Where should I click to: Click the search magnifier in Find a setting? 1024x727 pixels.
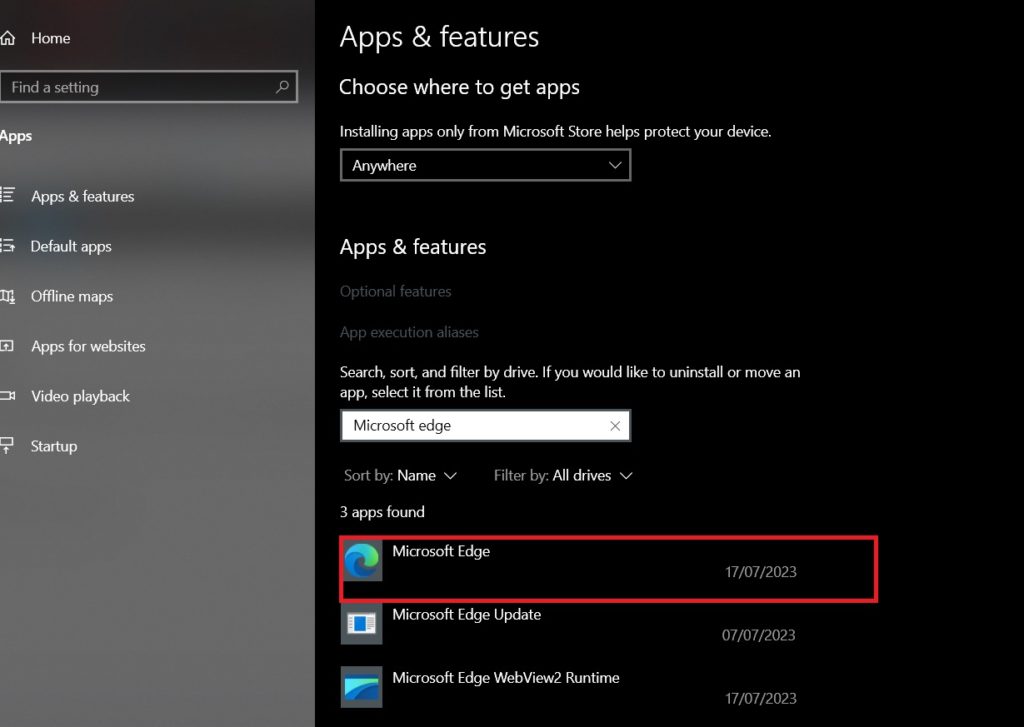pos(283,87)
